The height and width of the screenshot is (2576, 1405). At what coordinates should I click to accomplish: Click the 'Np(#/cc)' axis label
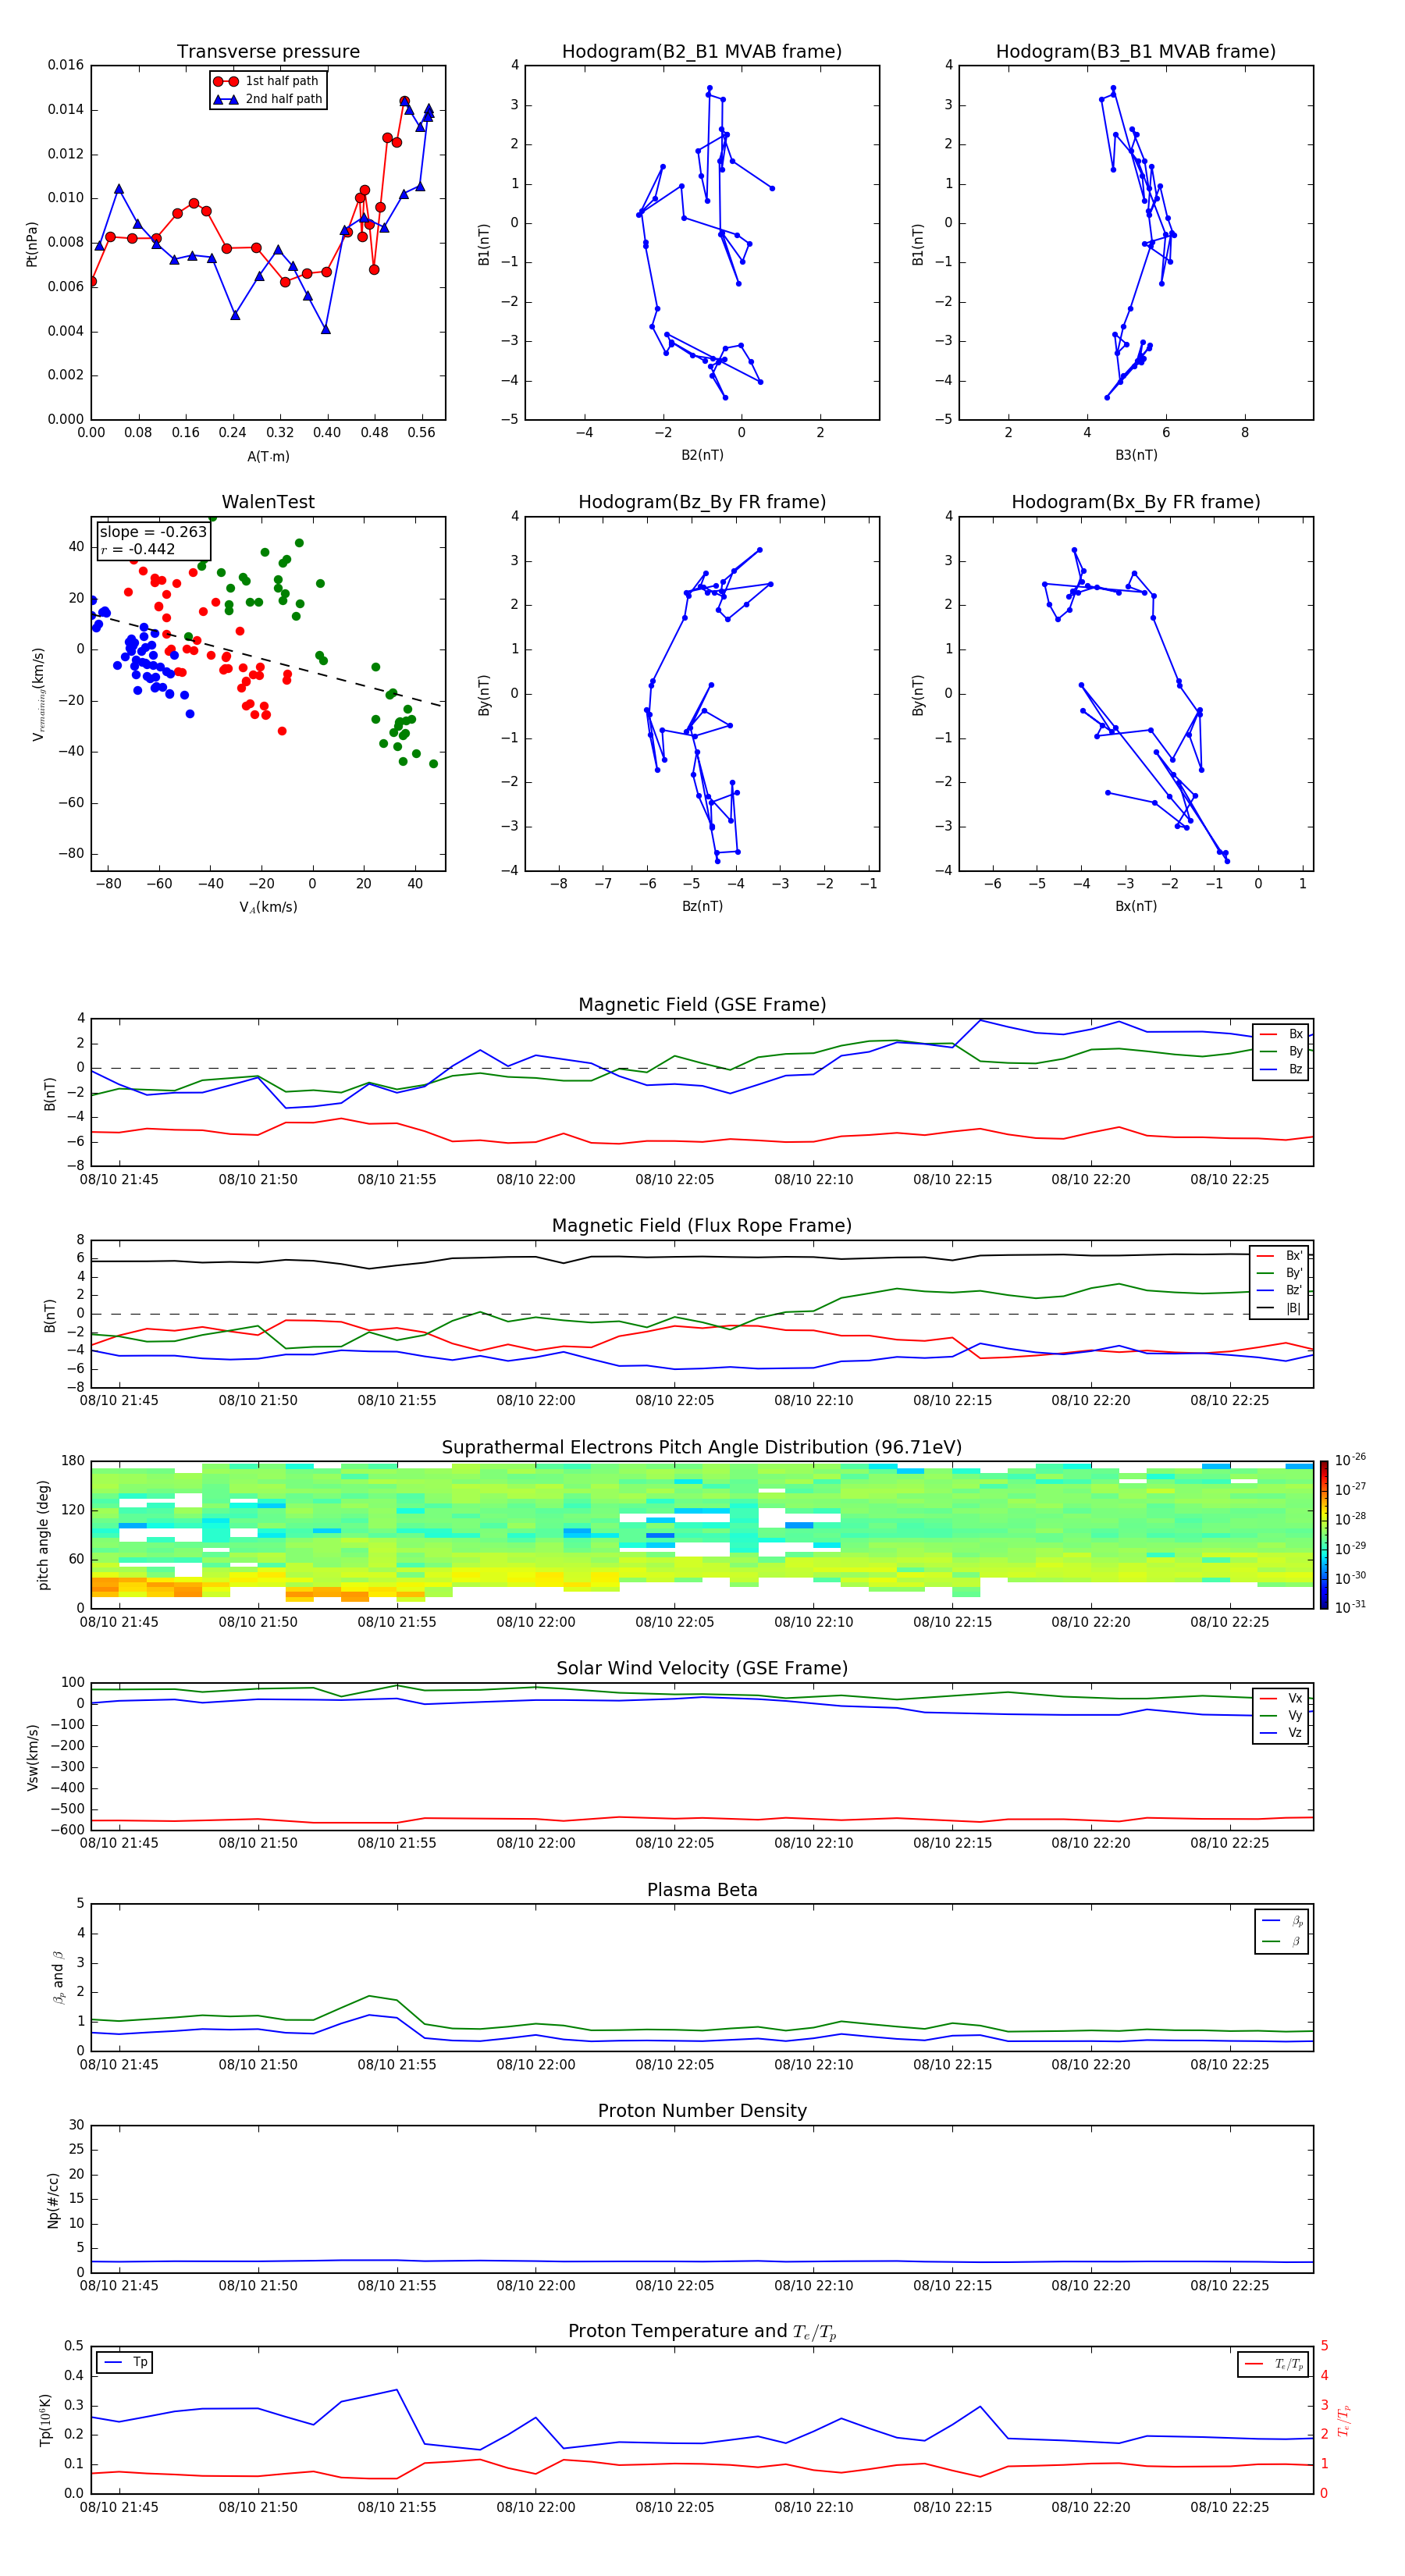[53, 2200]
